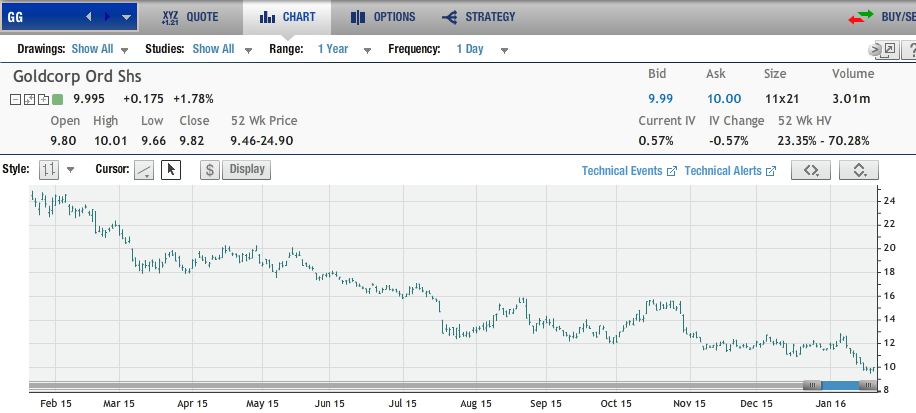Switch to the Quote tab
This screenshot has width=916, height=413.
point(190,17)
